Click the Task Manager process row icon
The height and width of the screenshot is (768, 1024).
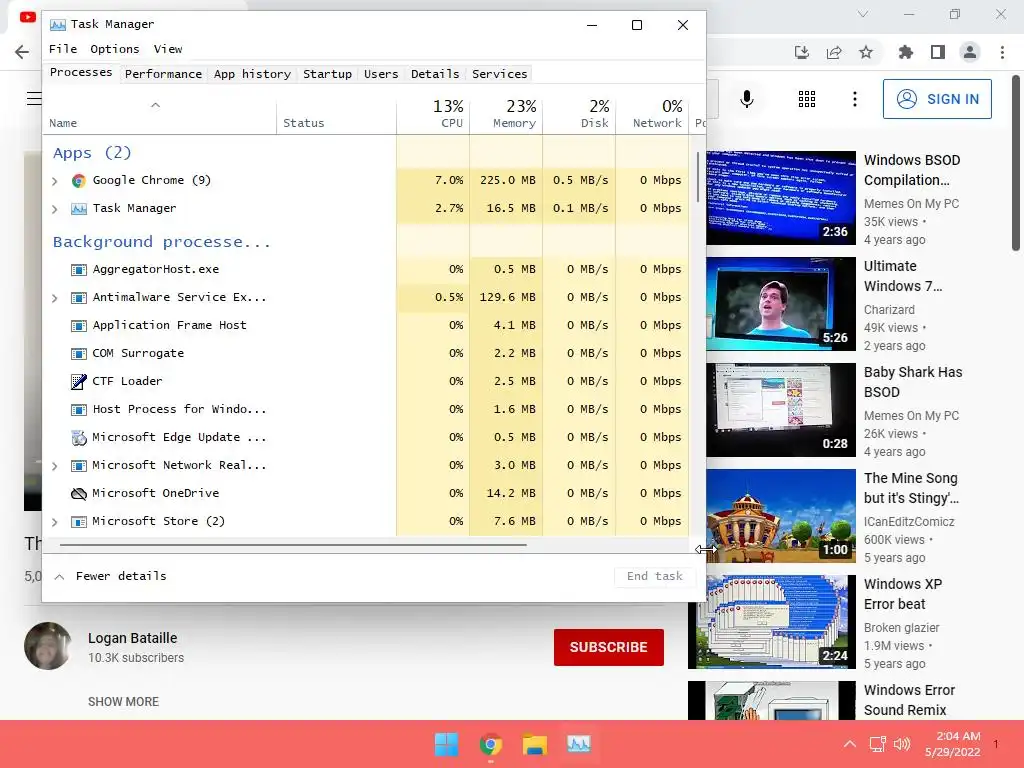79,209
